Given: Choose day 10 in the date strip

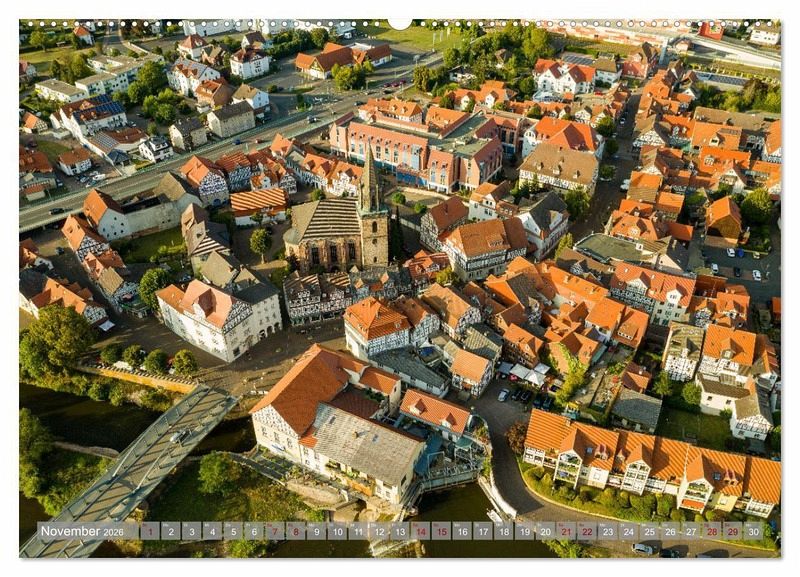Looking at the screenshot, I should coord(337,531).
